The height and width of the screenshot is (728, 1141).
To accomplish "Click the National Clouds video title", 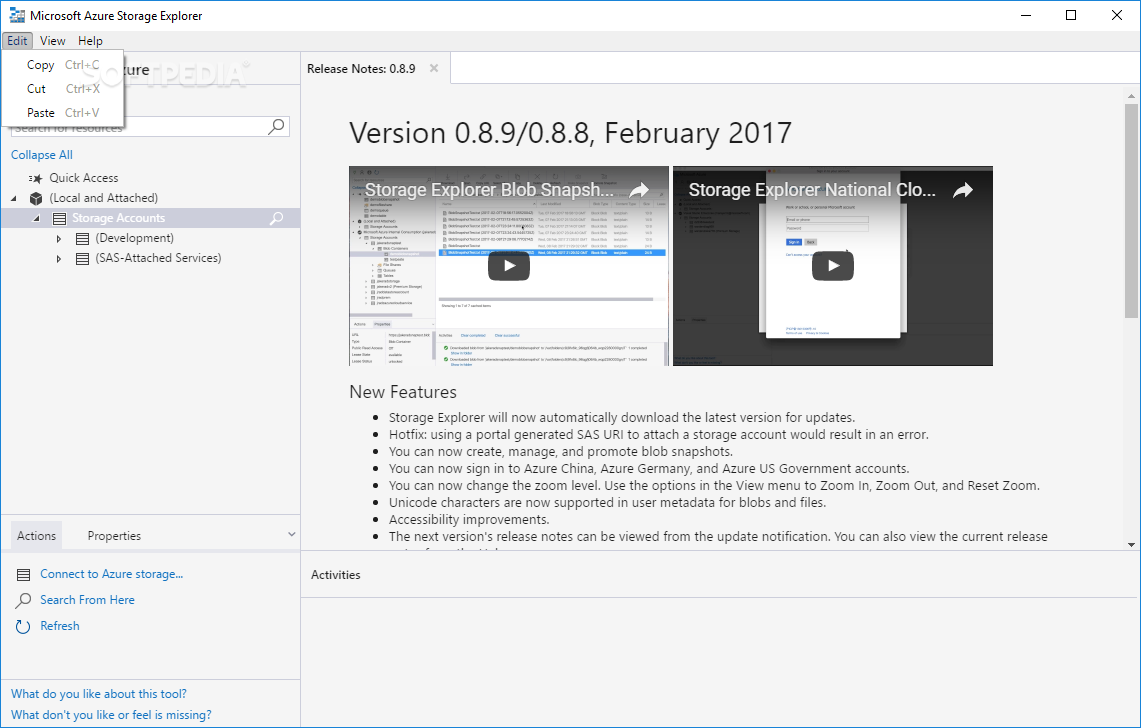I will [812, 189].
